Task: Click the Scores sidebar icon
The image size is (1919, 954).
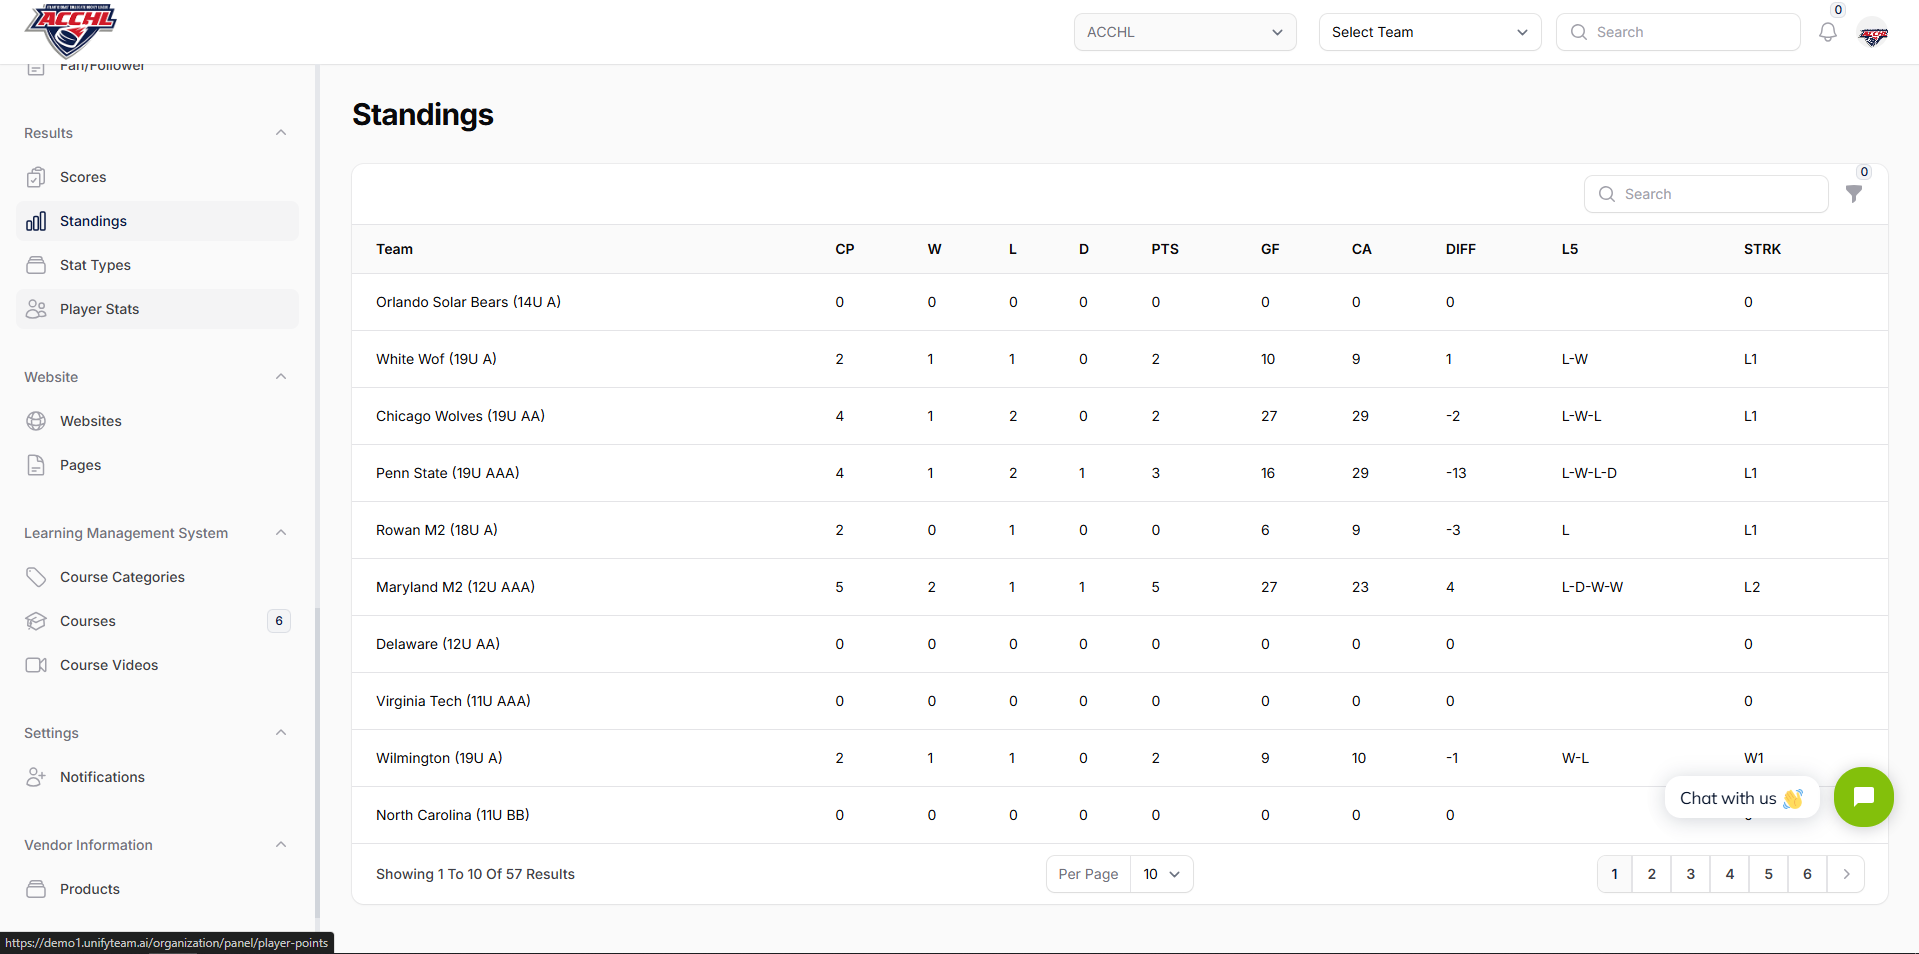Action: pos(37,177)
